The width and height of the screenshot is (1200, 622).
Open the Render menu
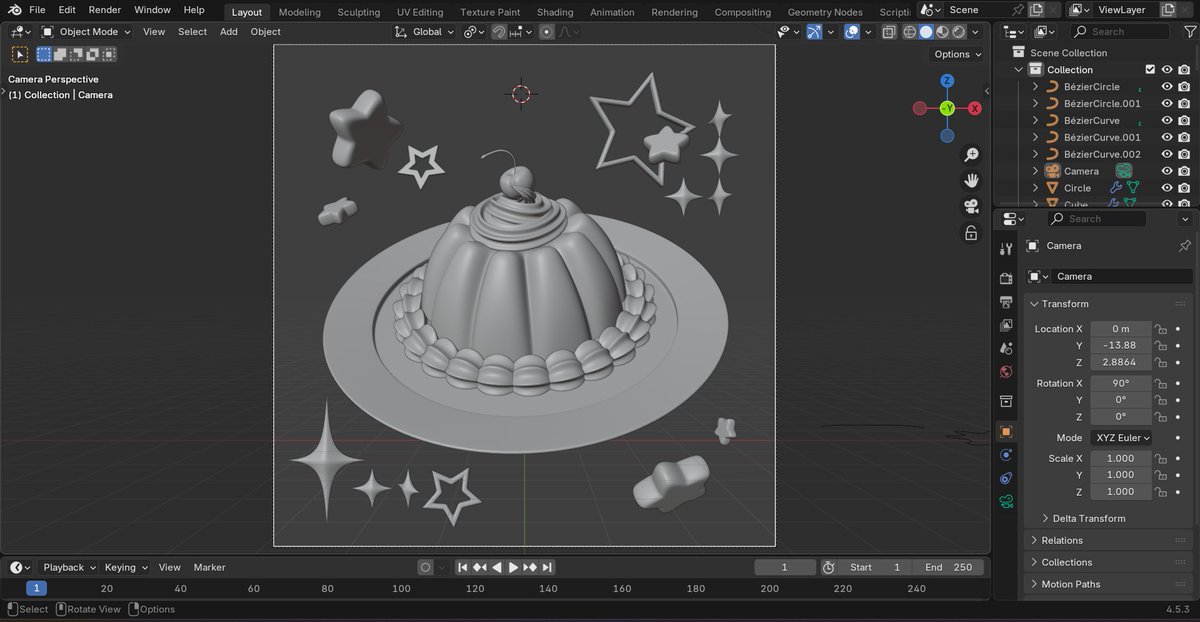click(x=104, y=10)
